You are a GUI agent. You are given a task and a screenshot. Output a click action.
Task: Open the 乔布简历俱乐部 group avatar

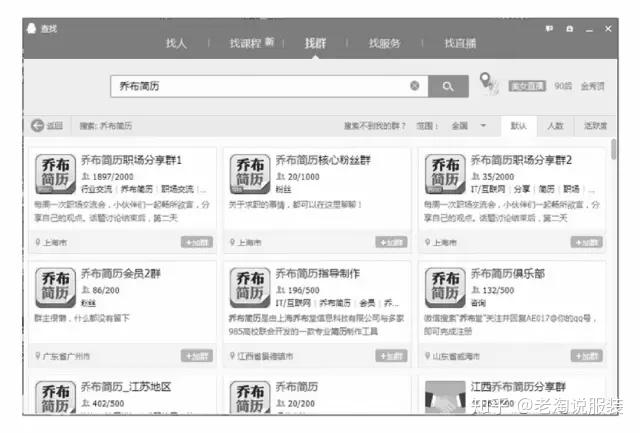pyautogui.click(x=445, y=288)
